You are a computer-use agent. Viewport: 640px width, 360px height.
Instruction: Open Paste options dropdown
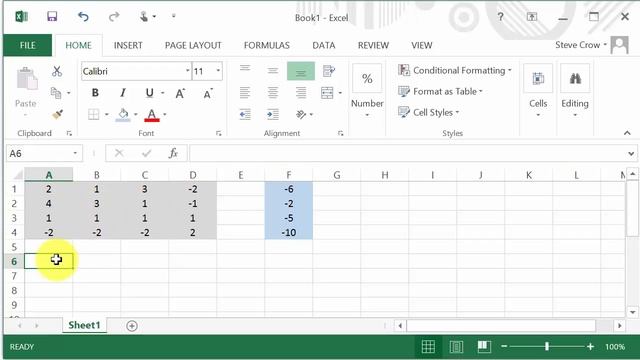click(x=25, y=115)
